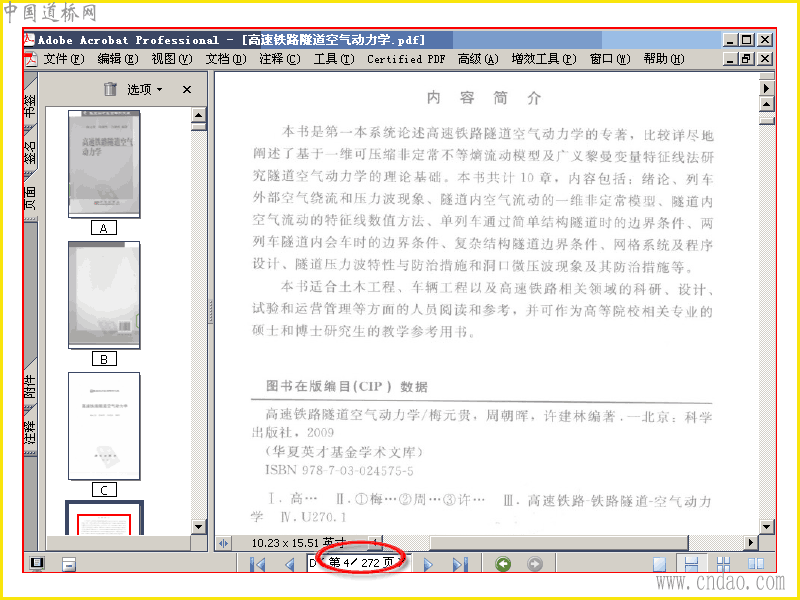This screenshot has height=600, width=800.
Task: Go to the previous page arrow
Action: pos(290,564)
